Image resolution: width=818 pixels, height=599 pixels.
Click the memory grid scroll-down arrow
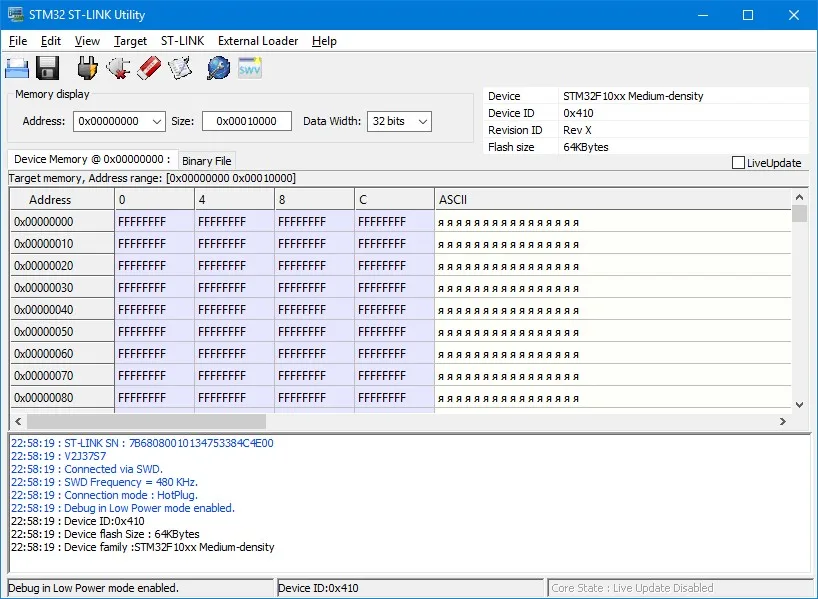pos(799,403)
